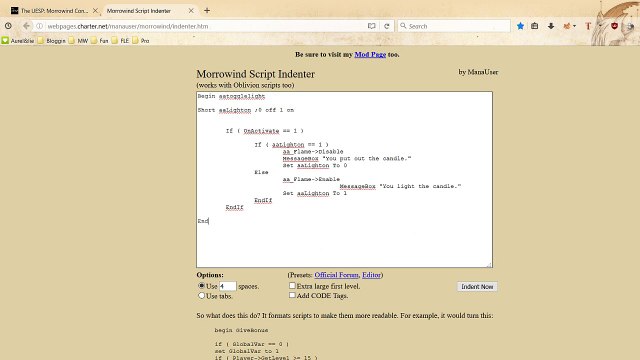Open the history clock icon

pos(8,26)
